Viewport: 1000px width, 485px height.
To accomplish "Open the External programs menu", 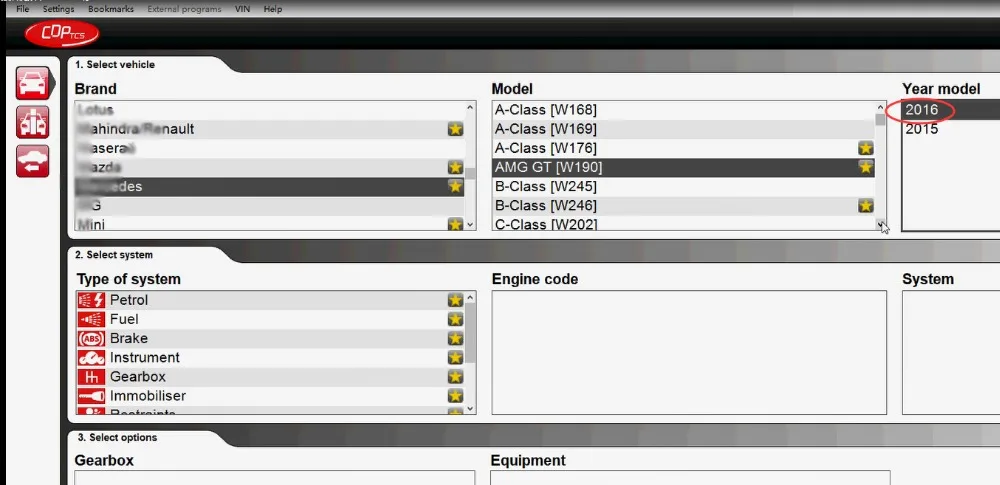I will tap(184, 9).
